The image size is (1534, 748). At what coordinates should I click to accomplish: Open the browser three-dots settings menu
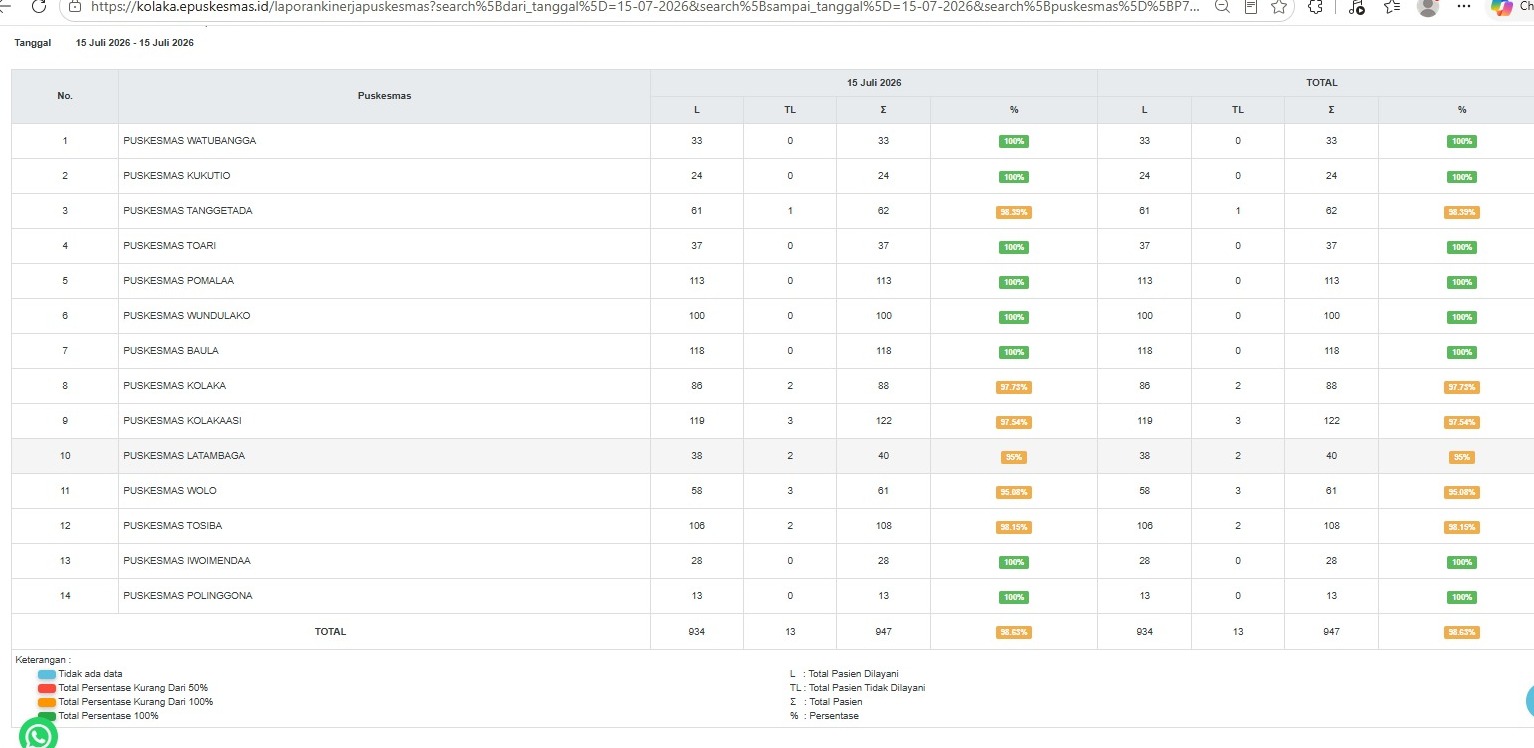[x=1465, y=6]
